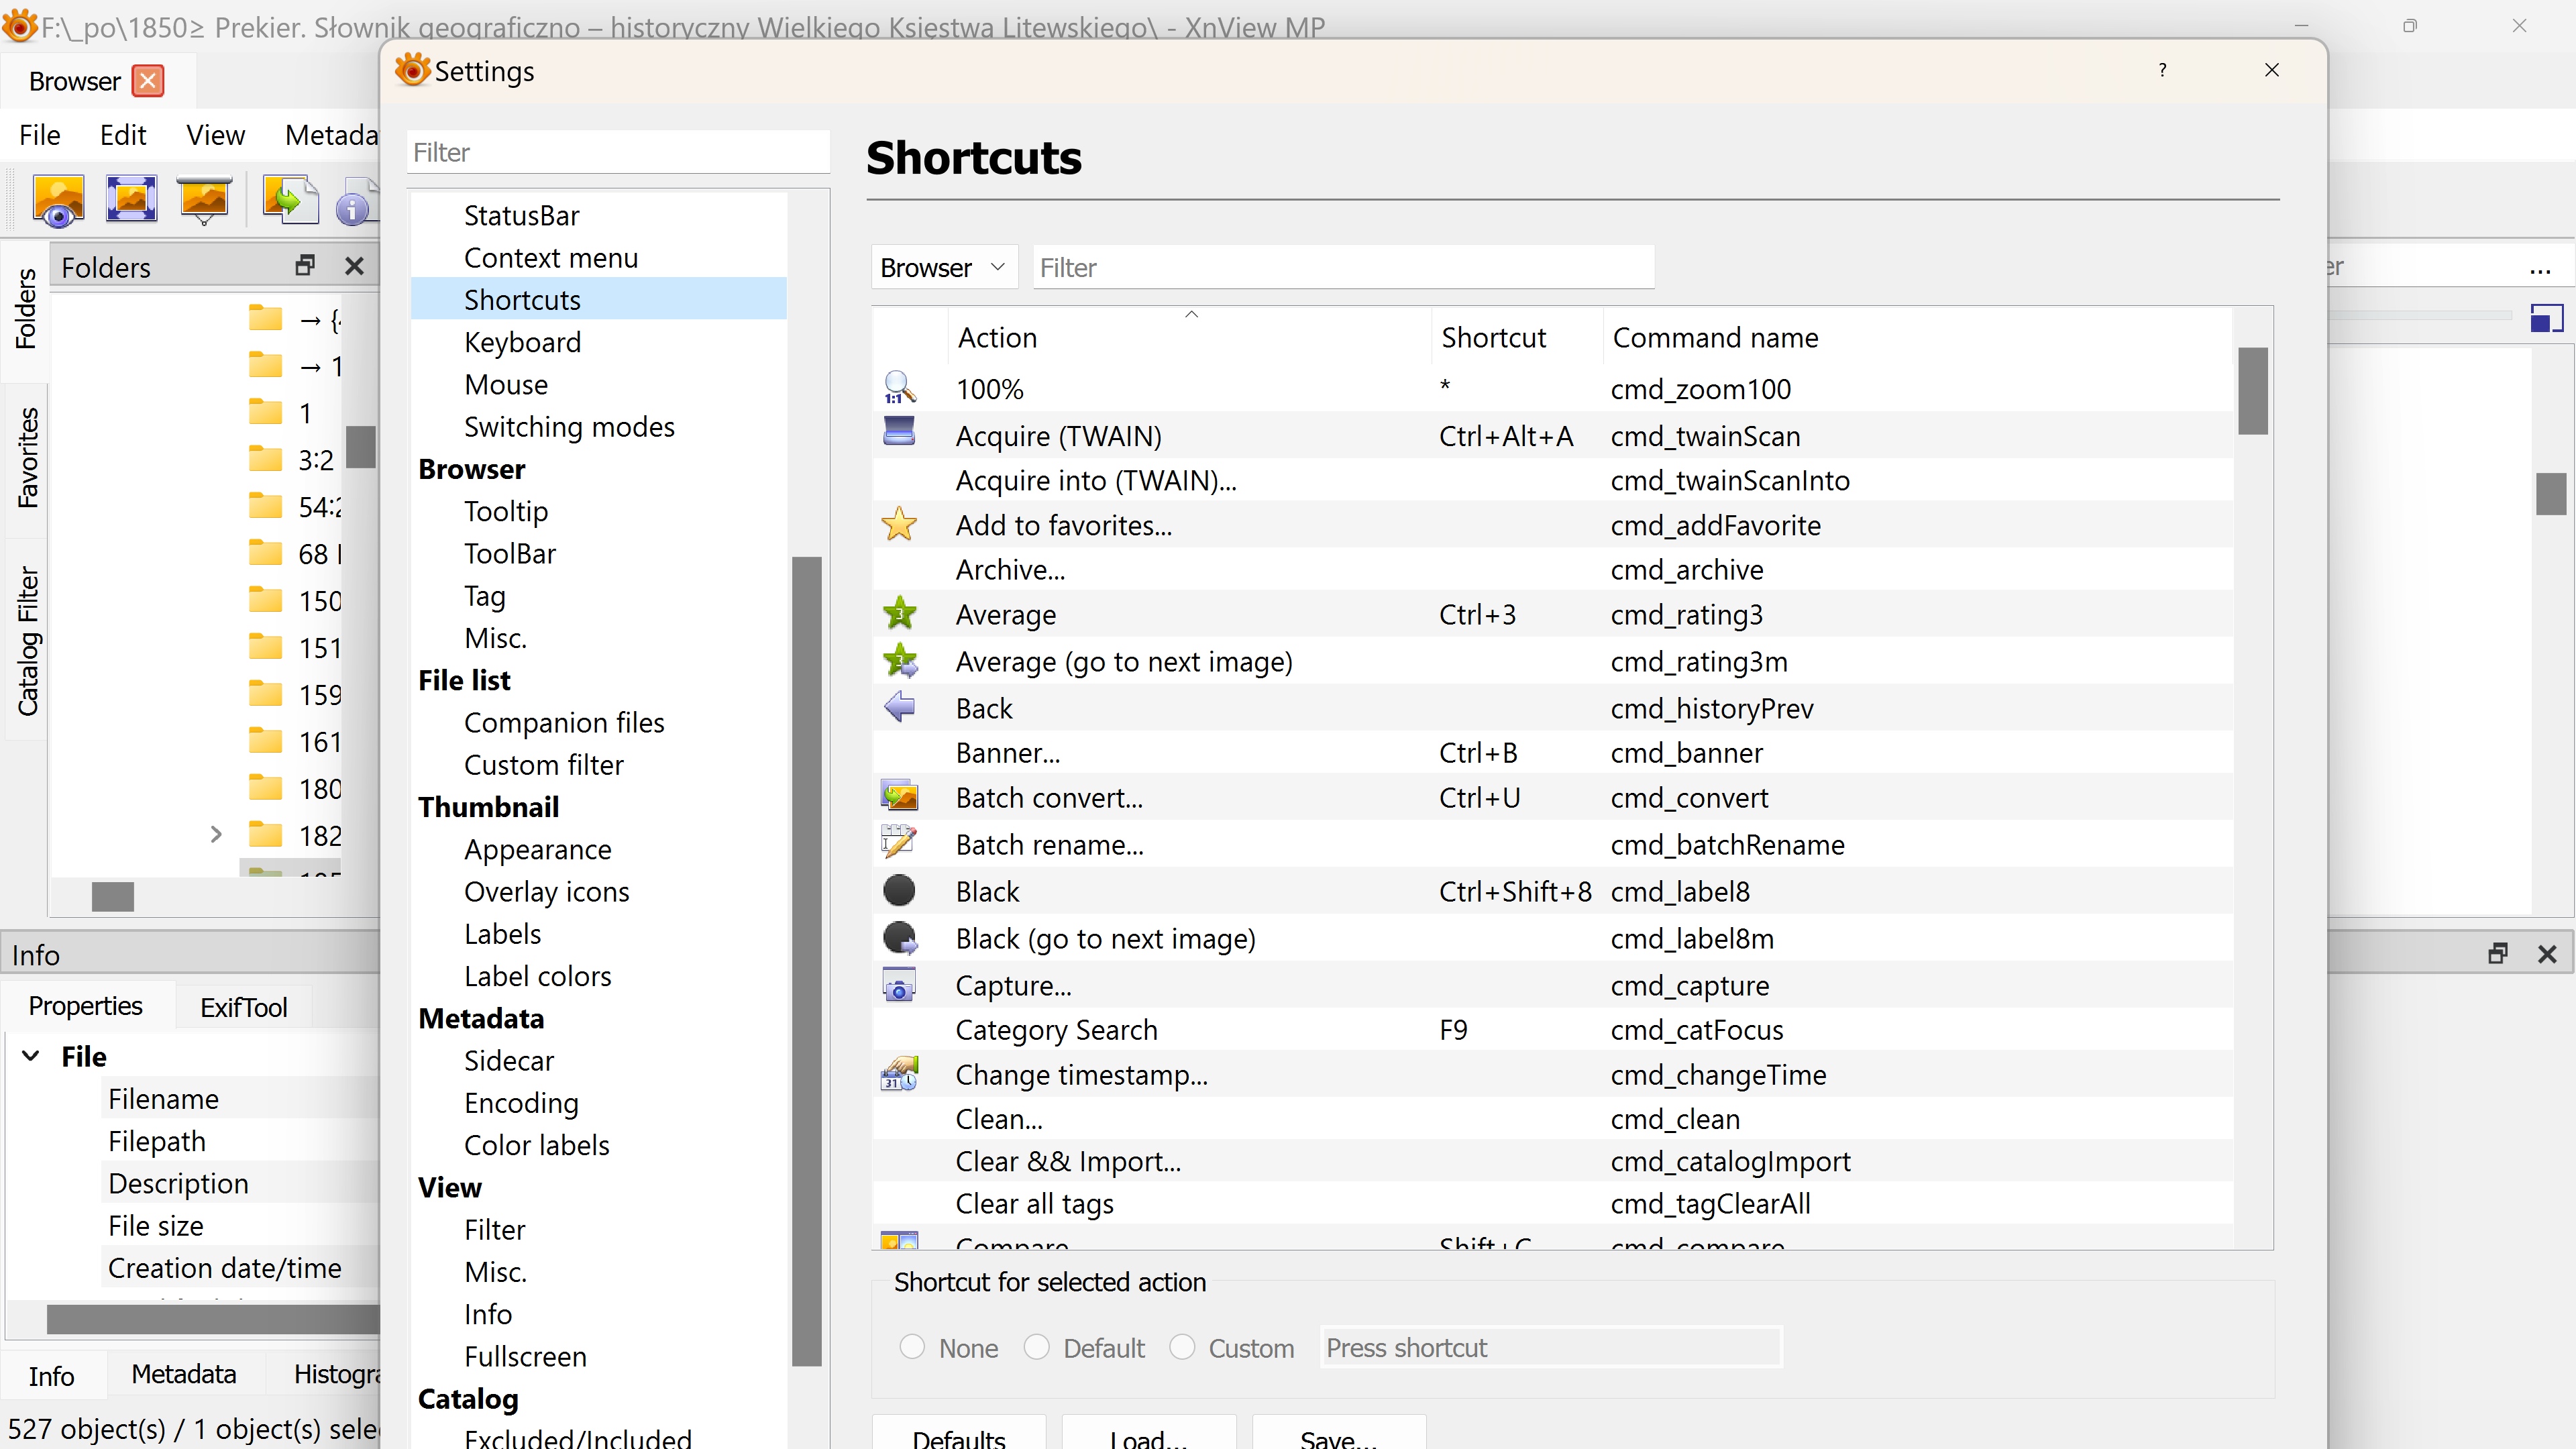Open the Favorites side tab
The width and height of the screenshot is (2576, 1449).
click(27, 458)
